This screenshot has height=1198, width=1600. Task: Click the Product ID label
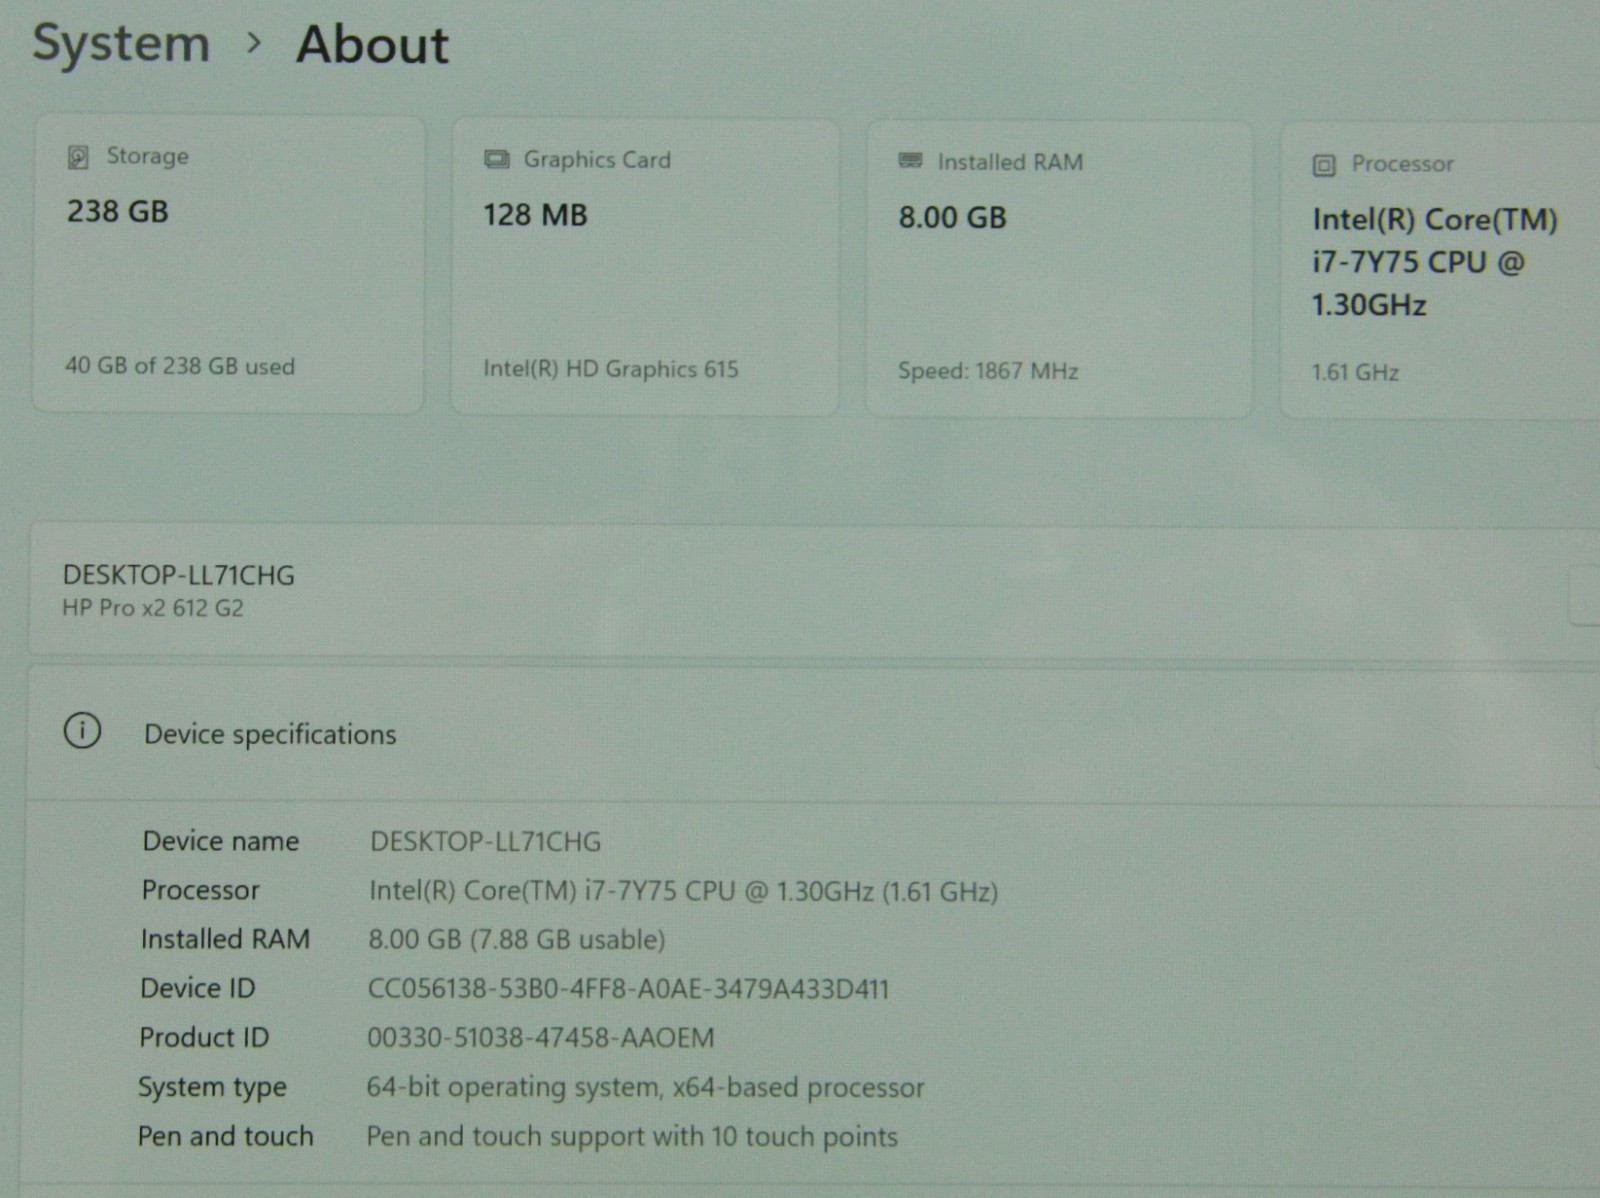204,1037
